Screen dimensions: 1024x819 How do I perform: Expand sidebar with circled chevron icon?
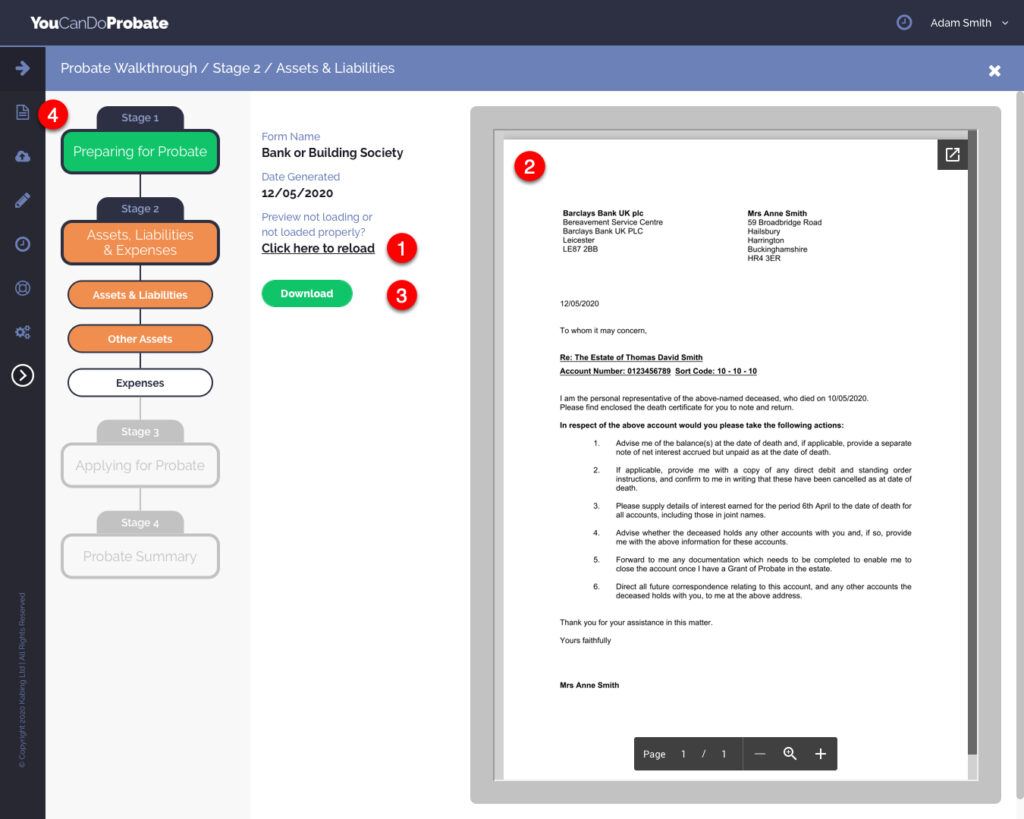click(x=22, y=375)
